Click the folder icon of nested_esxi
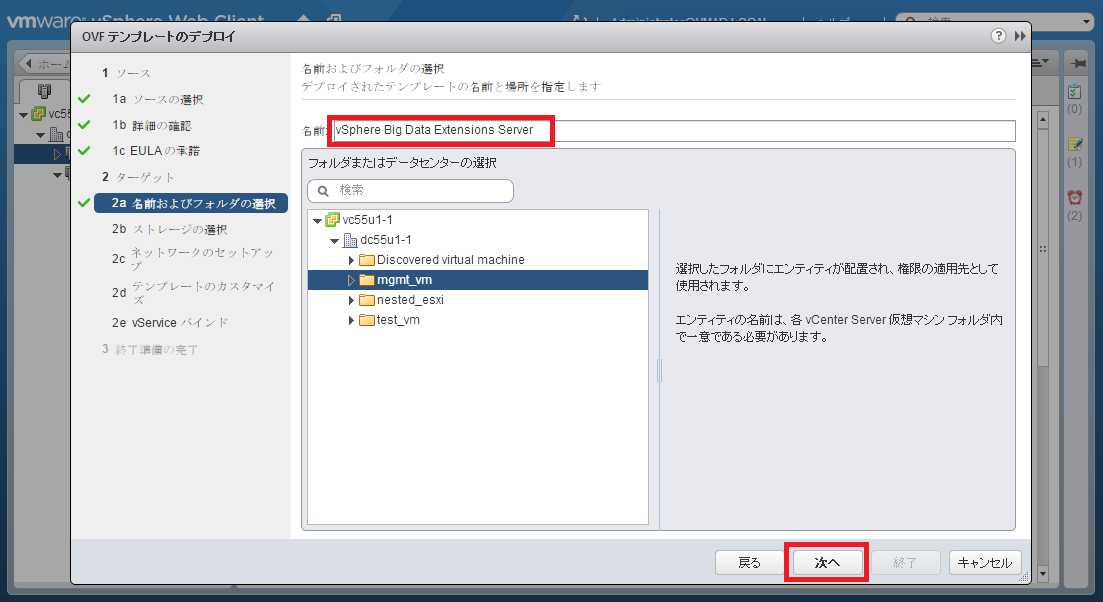Image resolution: width=1103 pixels, height=602 pixels. 366,300
